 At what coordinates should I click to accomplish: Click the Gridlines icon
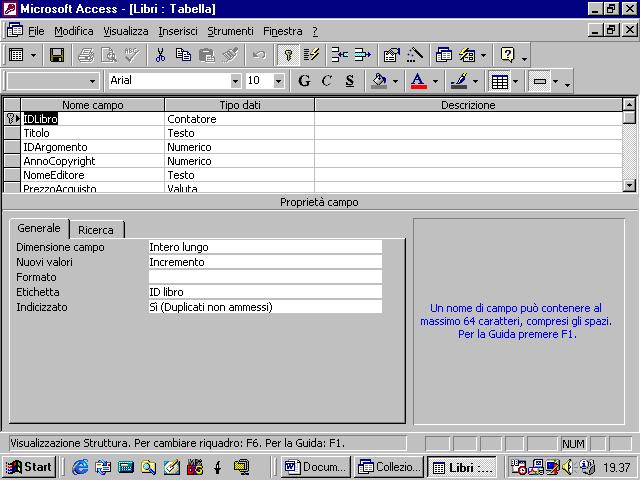click(500, 82)
